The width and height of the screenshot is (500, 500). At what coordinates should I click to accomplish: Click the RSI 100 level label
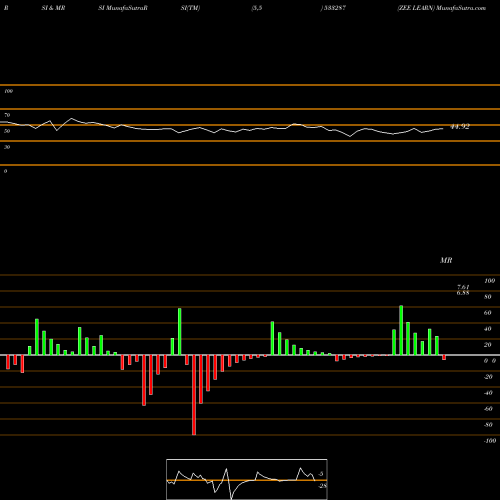tap(8, 91)
